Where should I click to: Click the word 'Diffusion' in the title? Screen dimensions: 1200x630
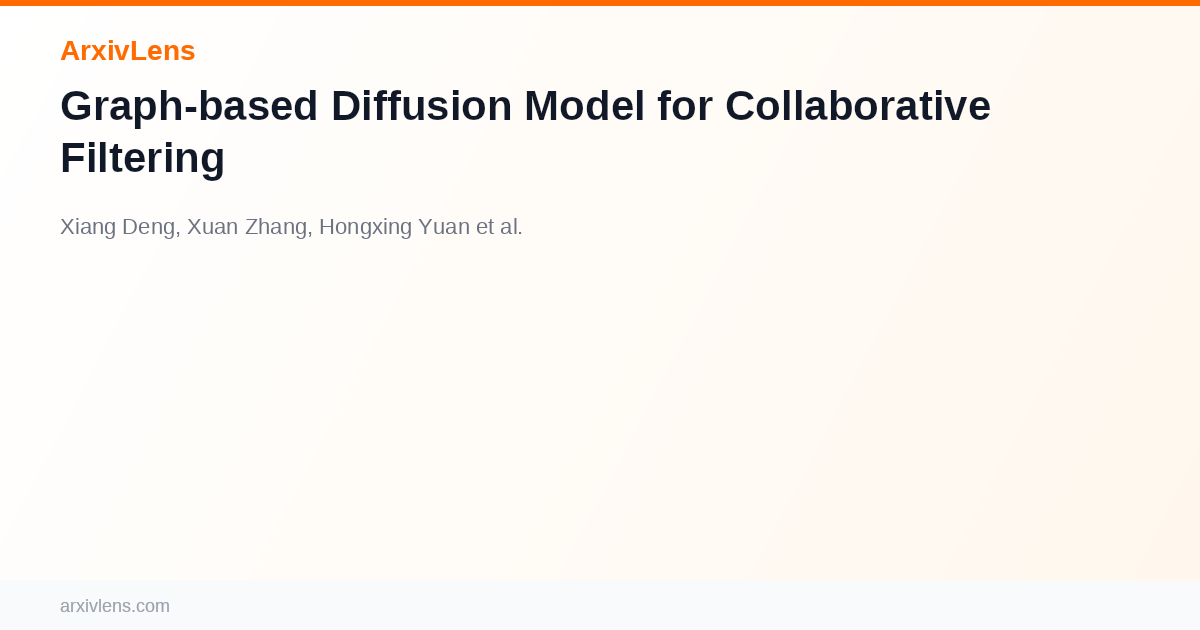[x=422, y=106]
